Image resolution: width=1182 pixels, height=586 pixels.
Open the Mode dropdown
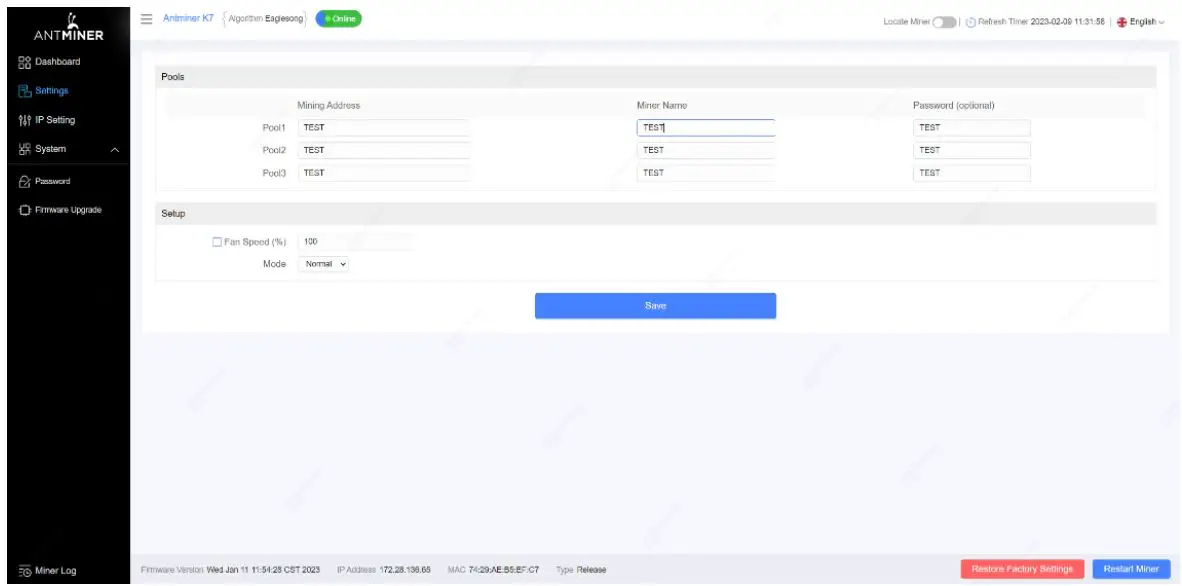323,265
